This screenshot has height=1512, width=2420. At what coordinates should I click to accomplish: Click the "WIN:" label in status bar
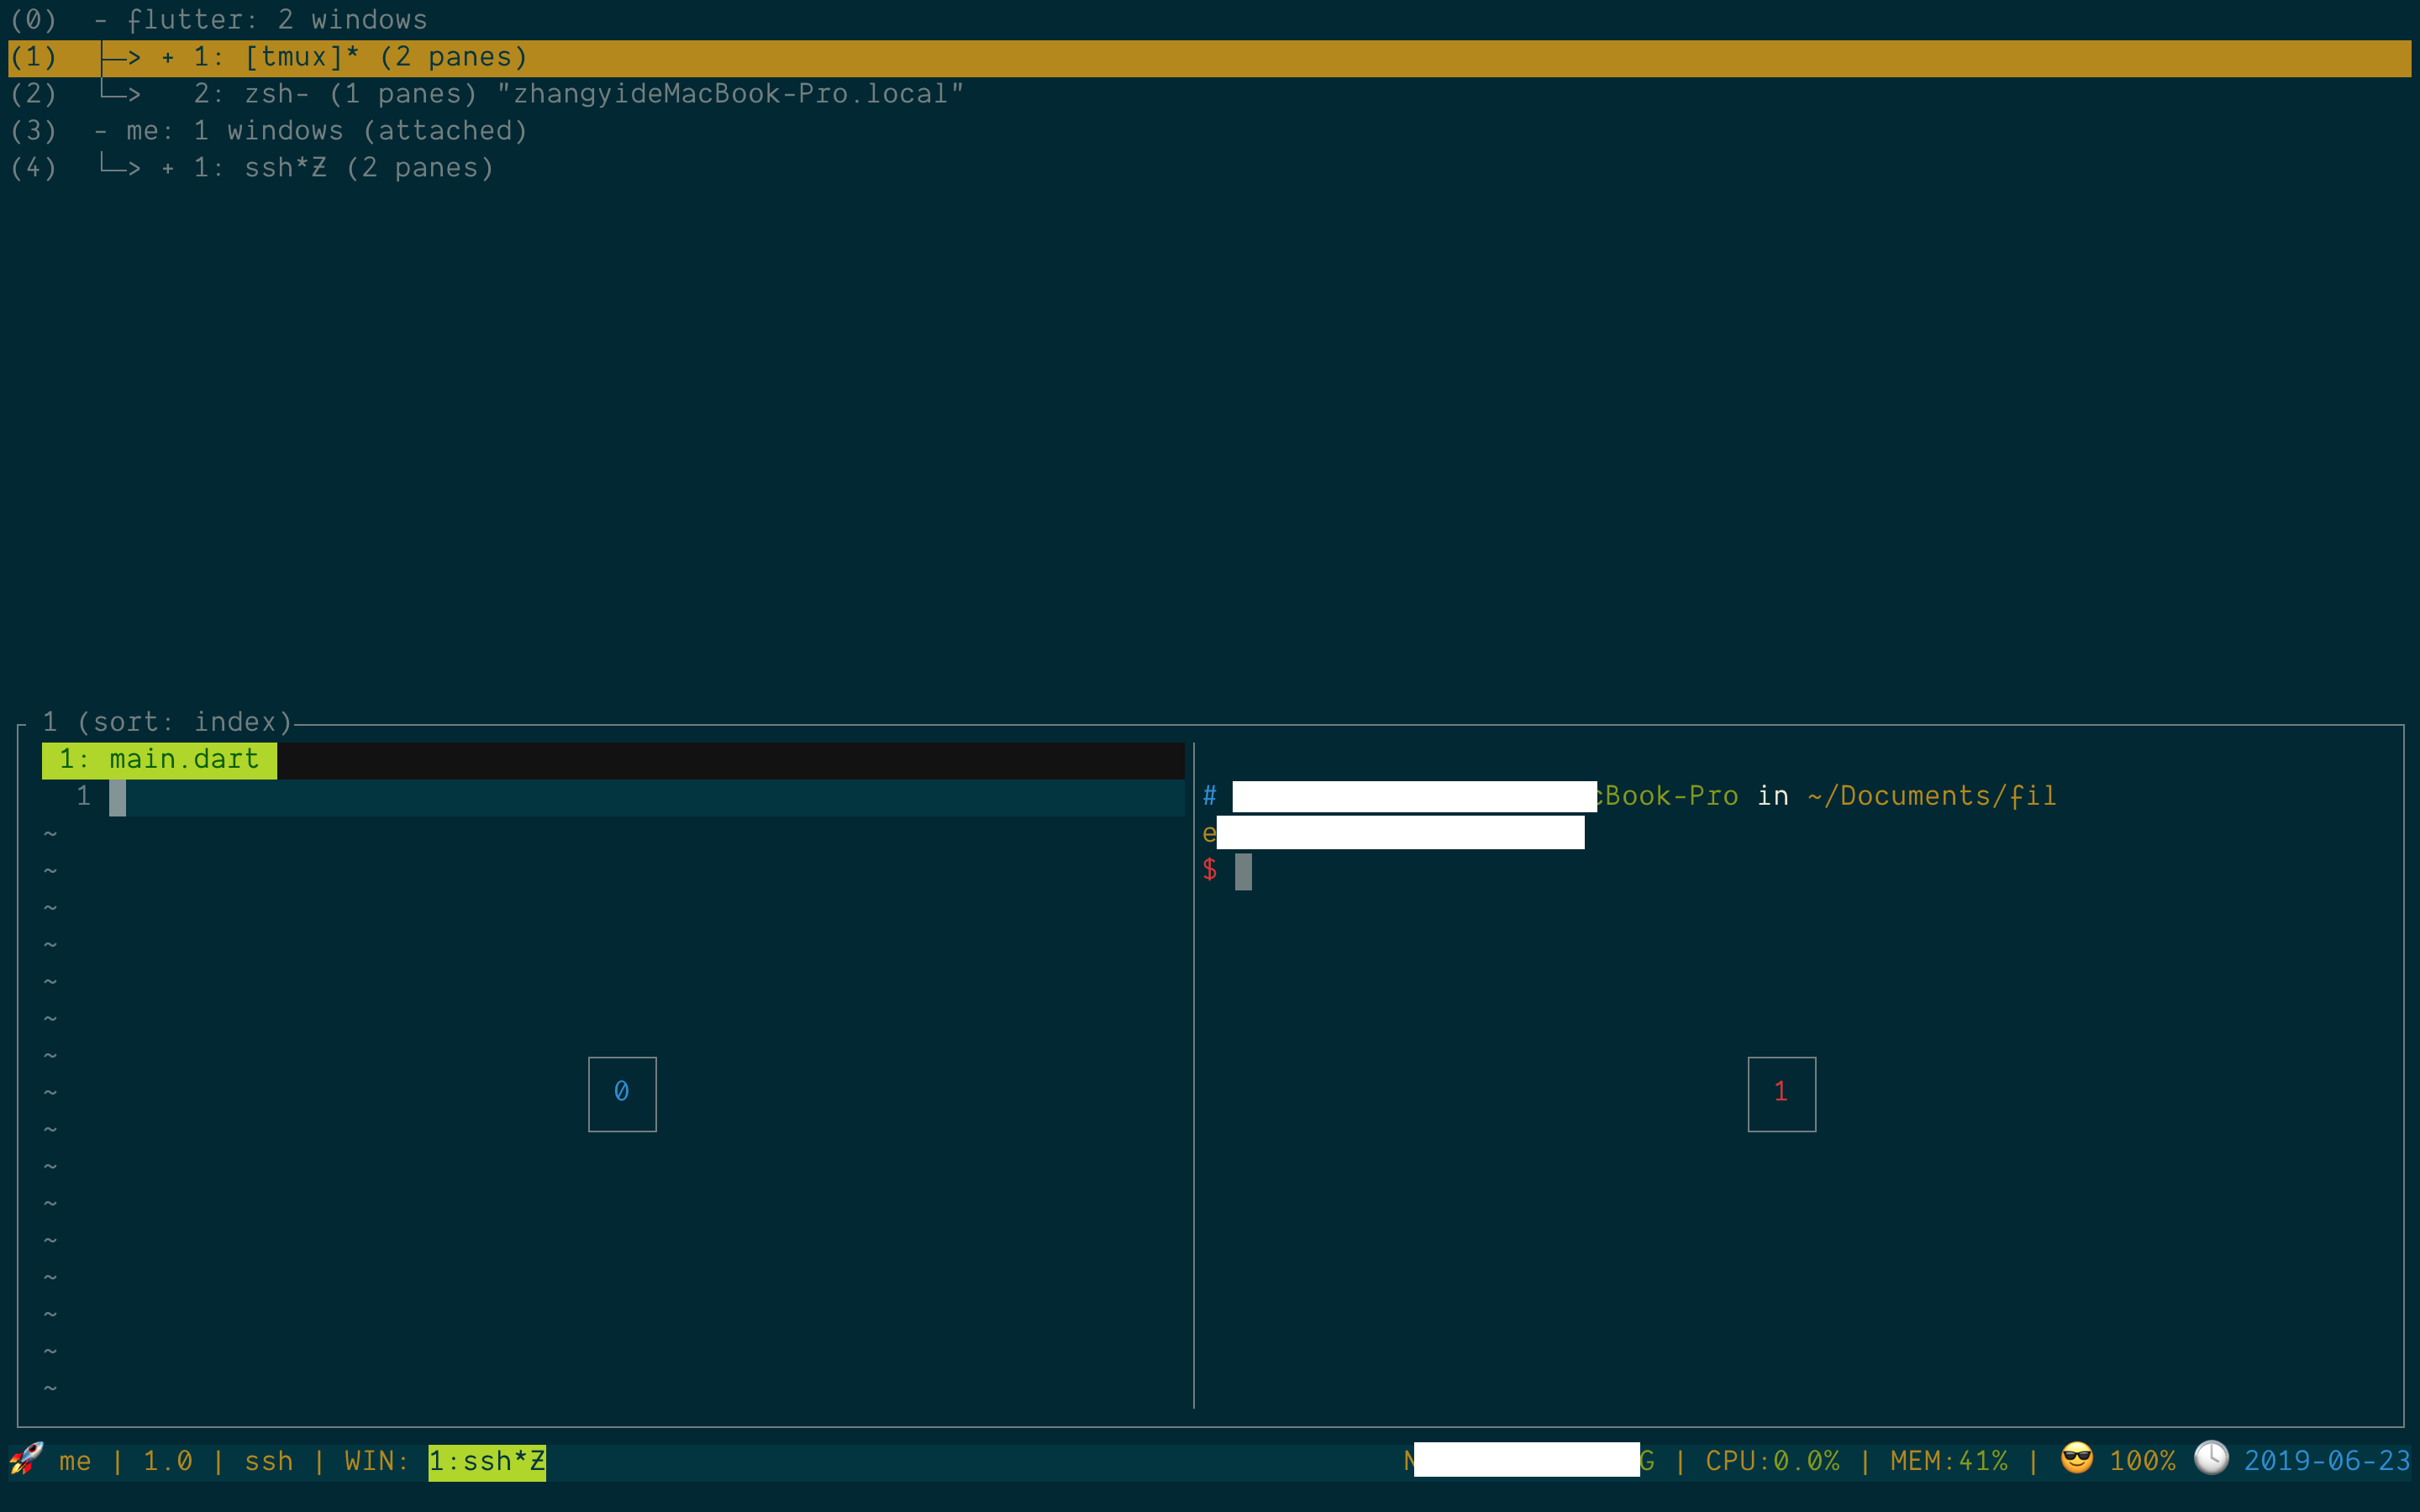click(378, 1462)
